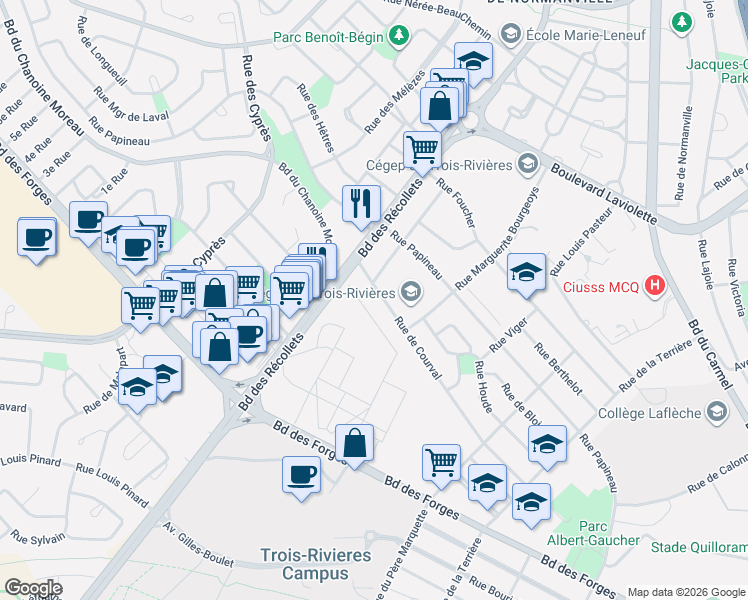Click the Av. Gilles-Boulet street label

[198, 545]
